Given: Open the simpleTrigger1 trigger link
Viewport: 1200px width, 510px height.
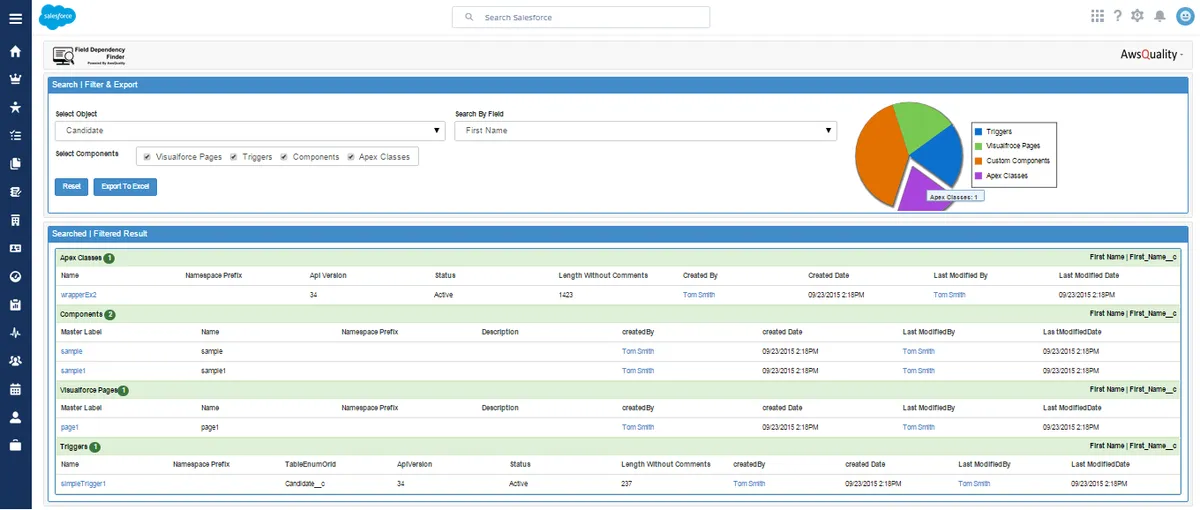Looking at the screenshot, I should [83, 483].
